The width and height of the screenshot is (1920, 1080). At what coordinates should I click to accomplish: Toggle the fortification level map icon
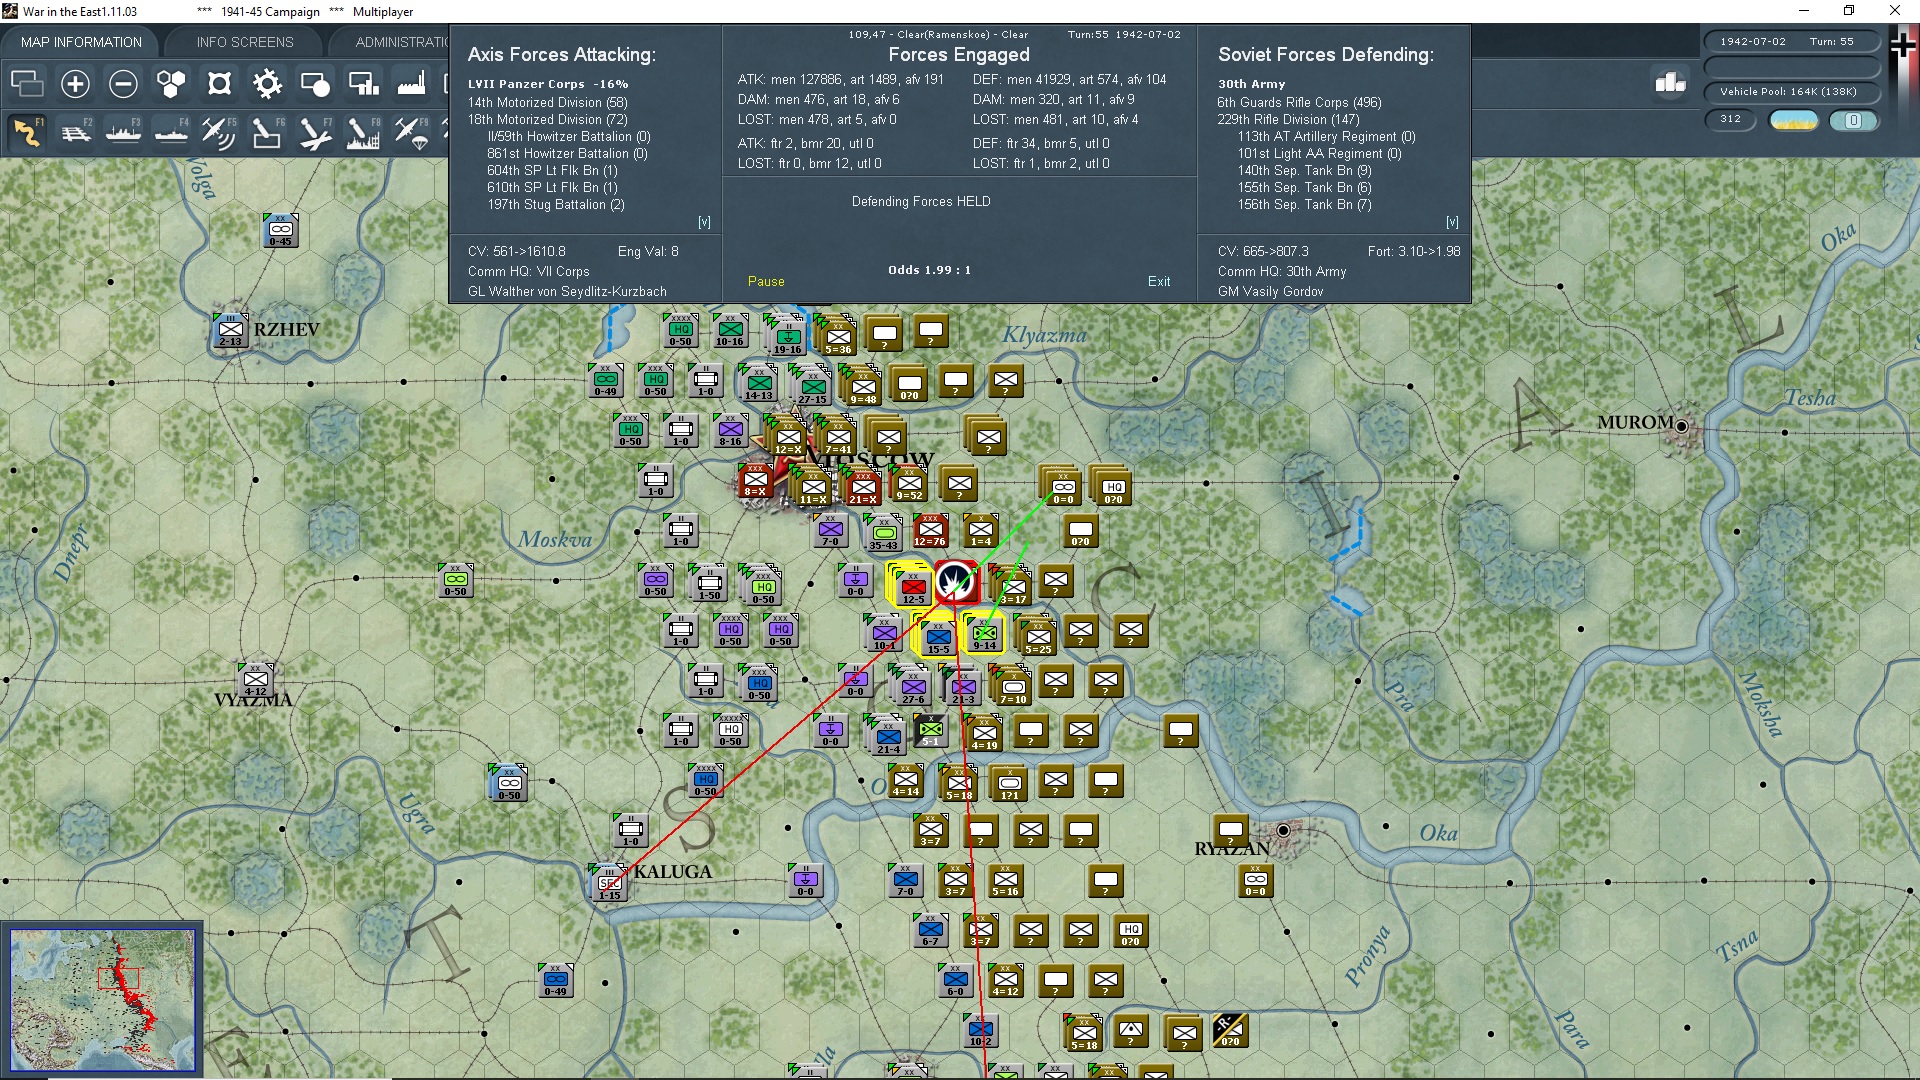[x=219, y=84]
